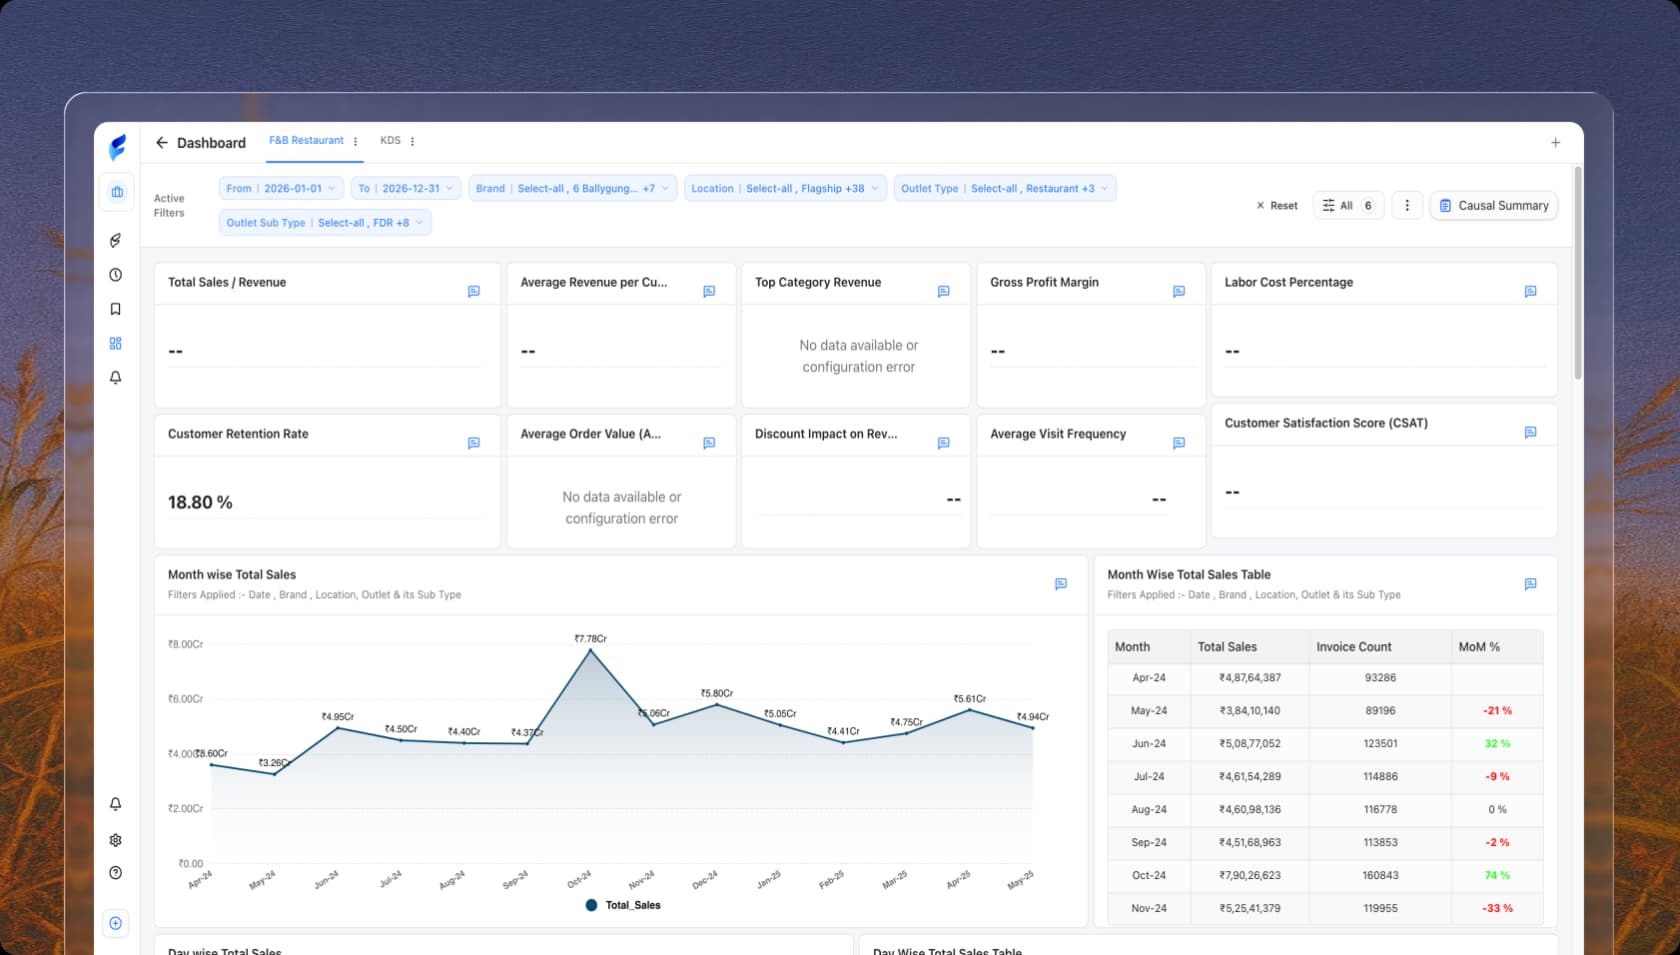Image resolution: width=1680 pixels, height=955 pixels.
Task: Expand the Brand filter dropdown
Action: (572, 188)
